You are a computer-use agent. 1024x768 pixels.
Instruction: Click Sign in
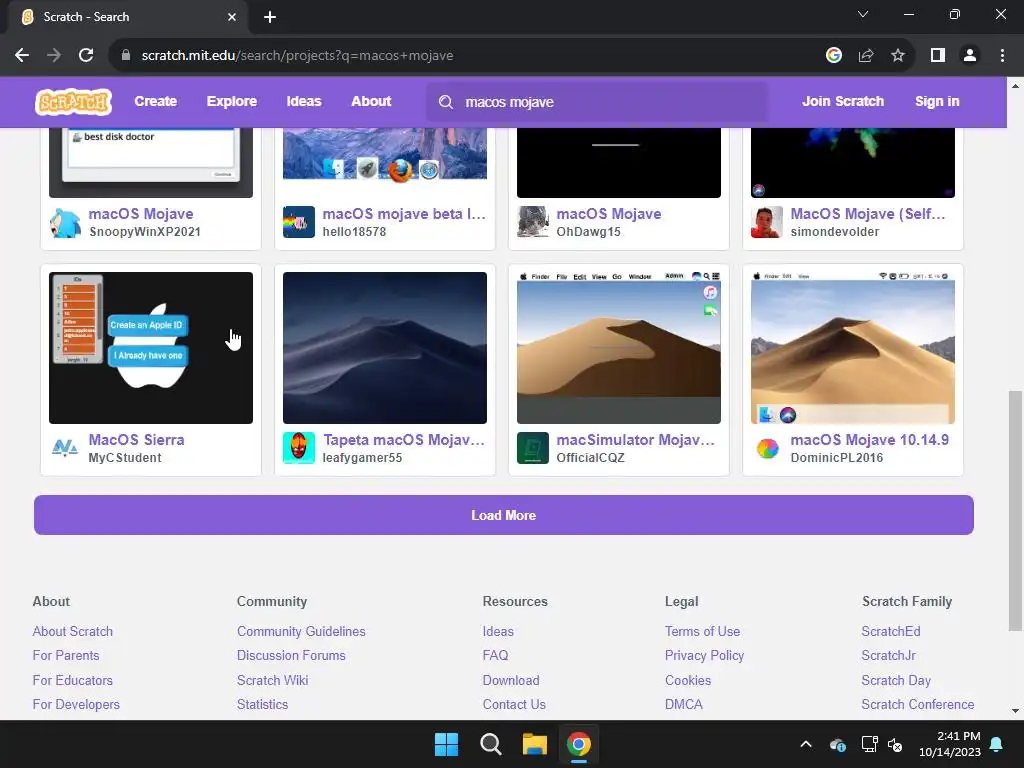(937, 101)
